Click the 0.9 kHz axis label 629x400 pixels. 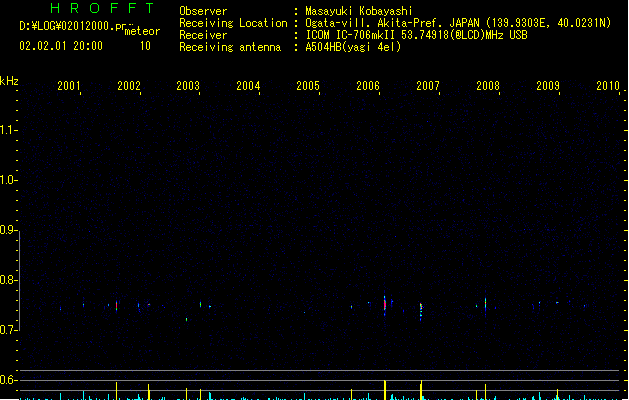point(8,230)
